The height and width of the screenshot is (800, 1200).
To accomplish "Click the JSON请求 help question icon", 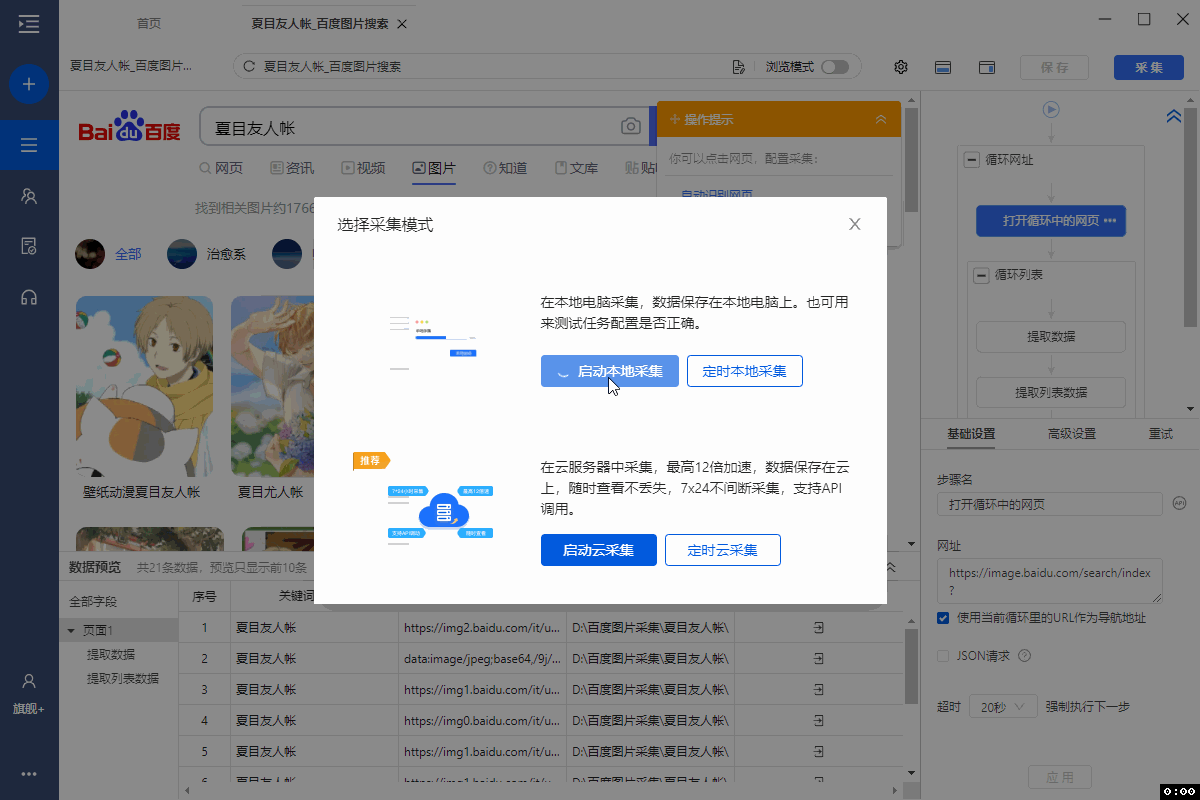I will [1024, 656].
